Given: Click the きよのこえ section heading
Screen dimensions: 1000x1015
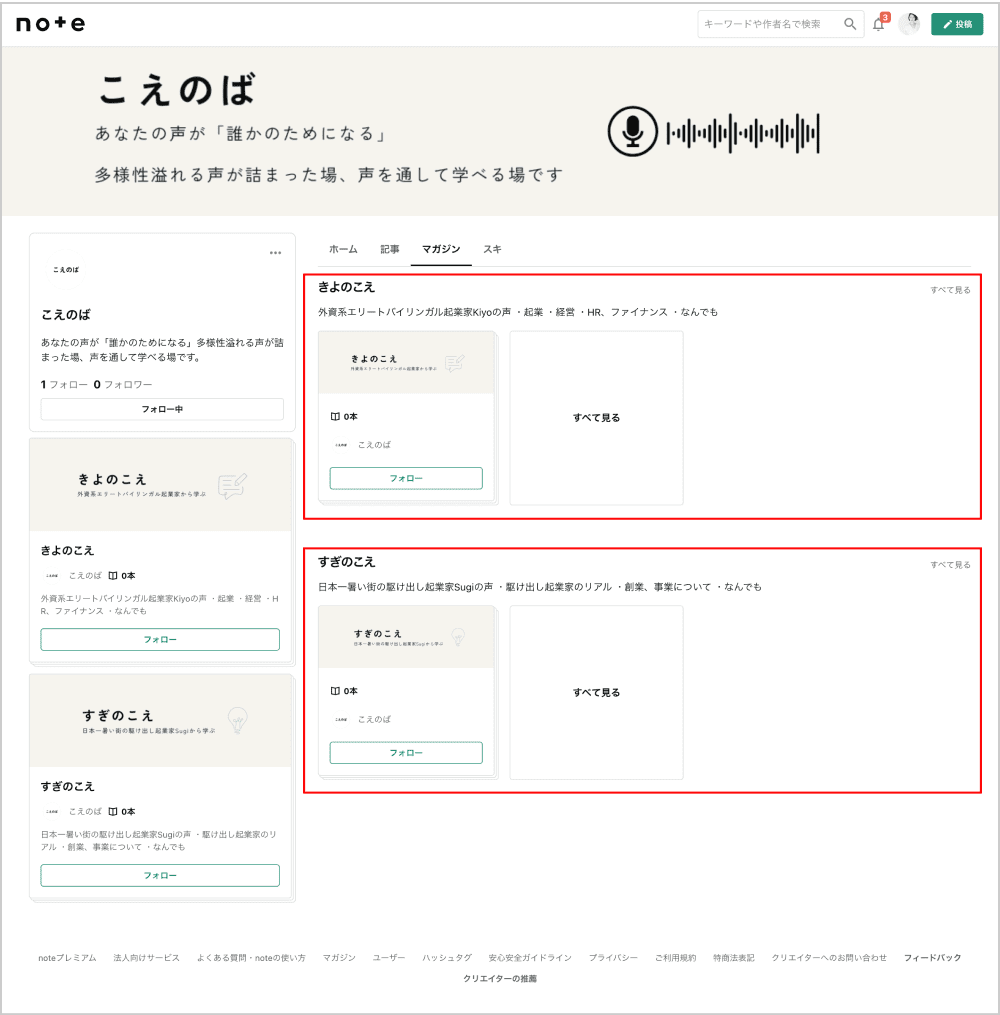Looking at the screenshot, I should coord(346,287).
